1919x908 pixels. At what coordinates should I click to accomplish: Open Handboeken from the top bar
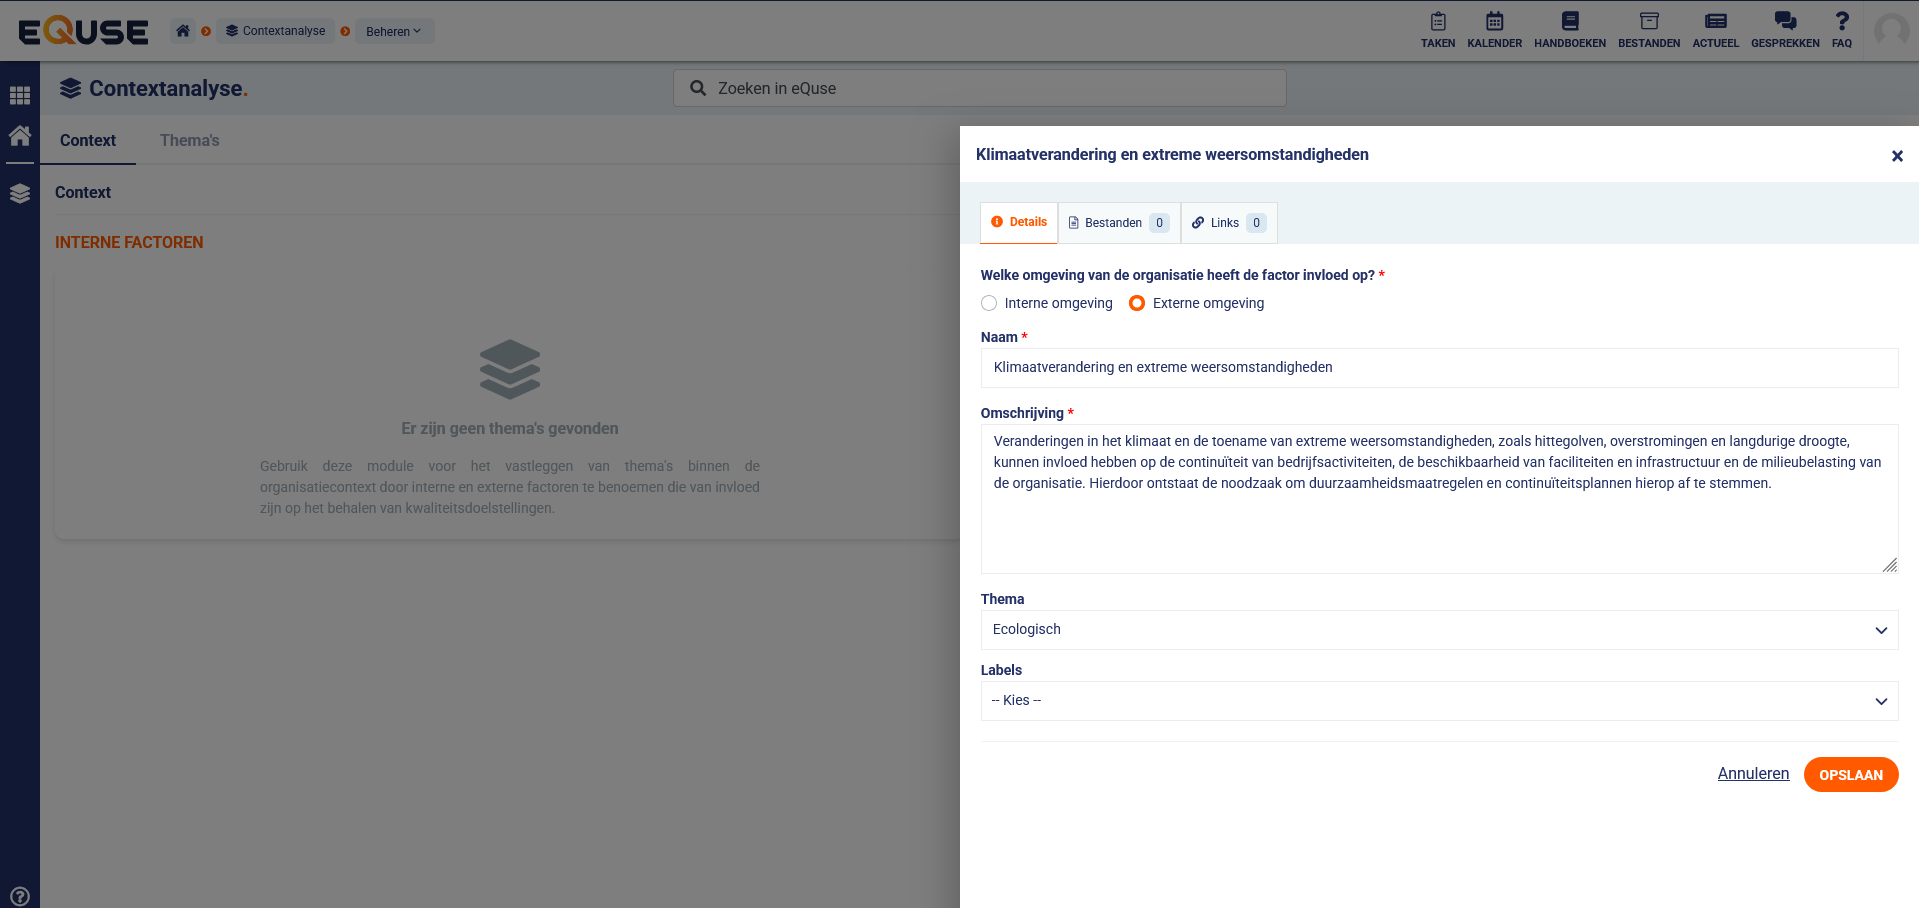[1569, 29]
